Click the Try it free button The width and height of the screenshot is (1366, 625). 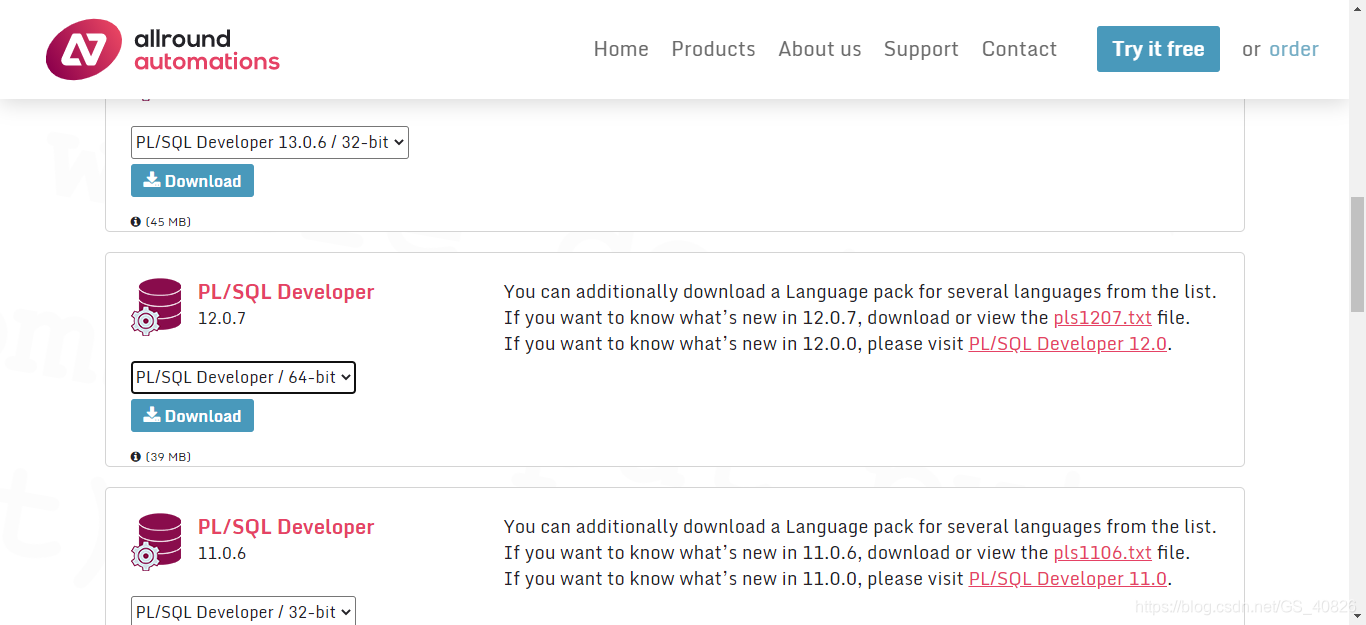(1157, 48)
